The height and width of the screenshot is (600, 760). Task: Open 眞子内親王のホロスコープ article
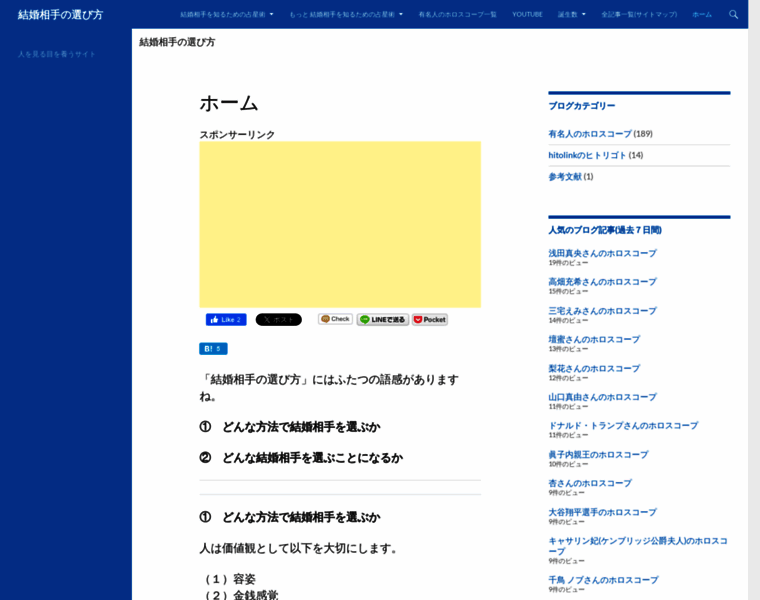[x=598, y=455]
